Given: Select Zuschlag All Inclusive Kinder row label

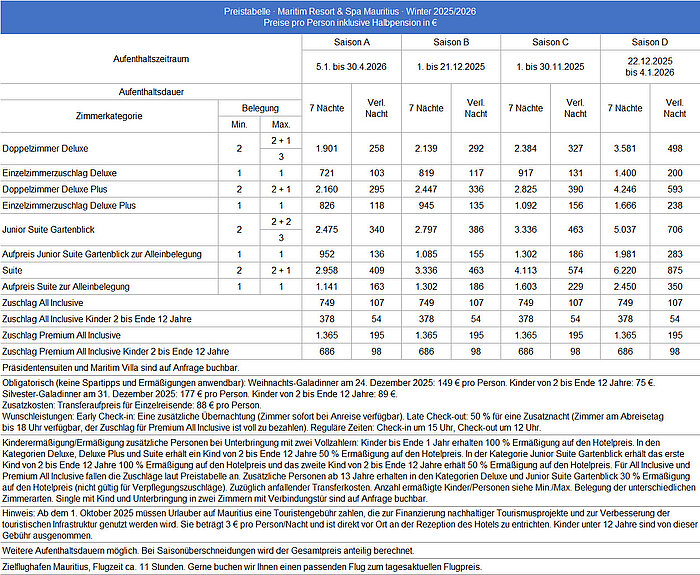Looking at the screenshot, I should 96,319.
